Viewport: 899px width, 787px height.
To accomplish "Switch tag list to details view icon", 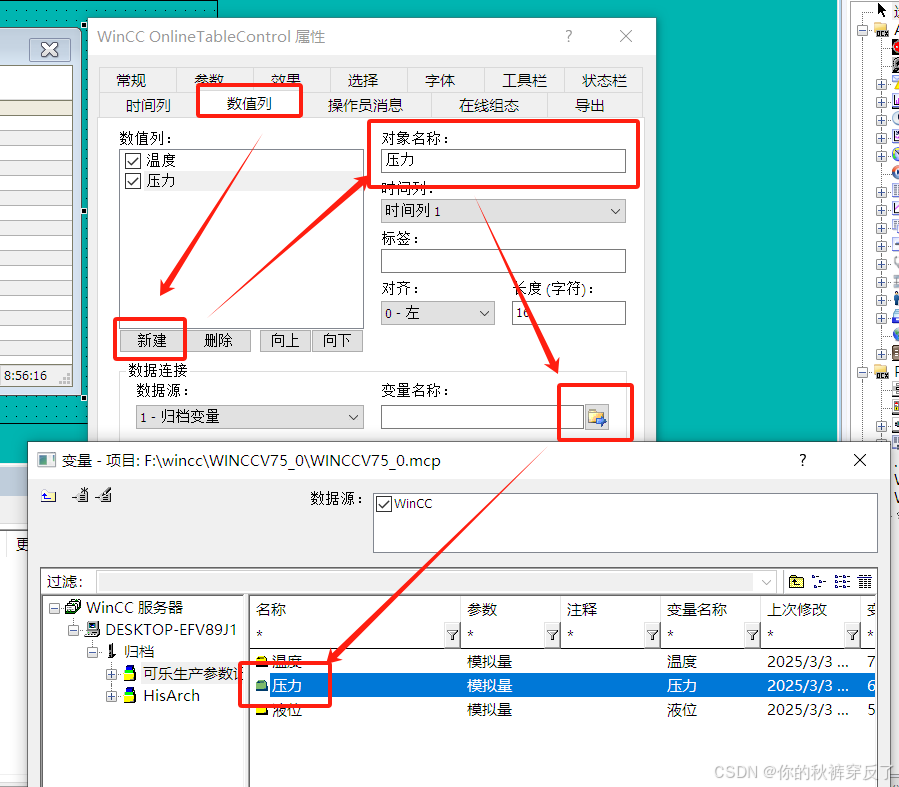I will pos(865,582).
